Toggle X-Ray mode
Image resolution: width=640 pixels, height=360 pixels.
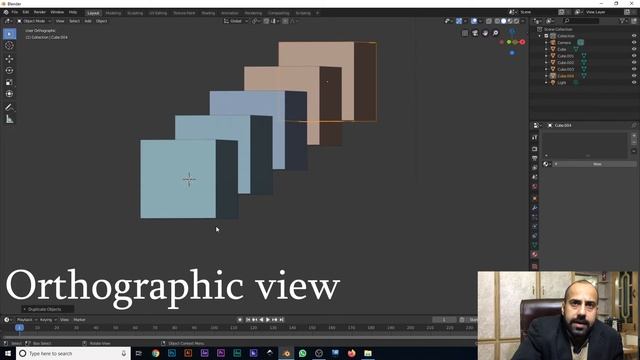point(489,21)
